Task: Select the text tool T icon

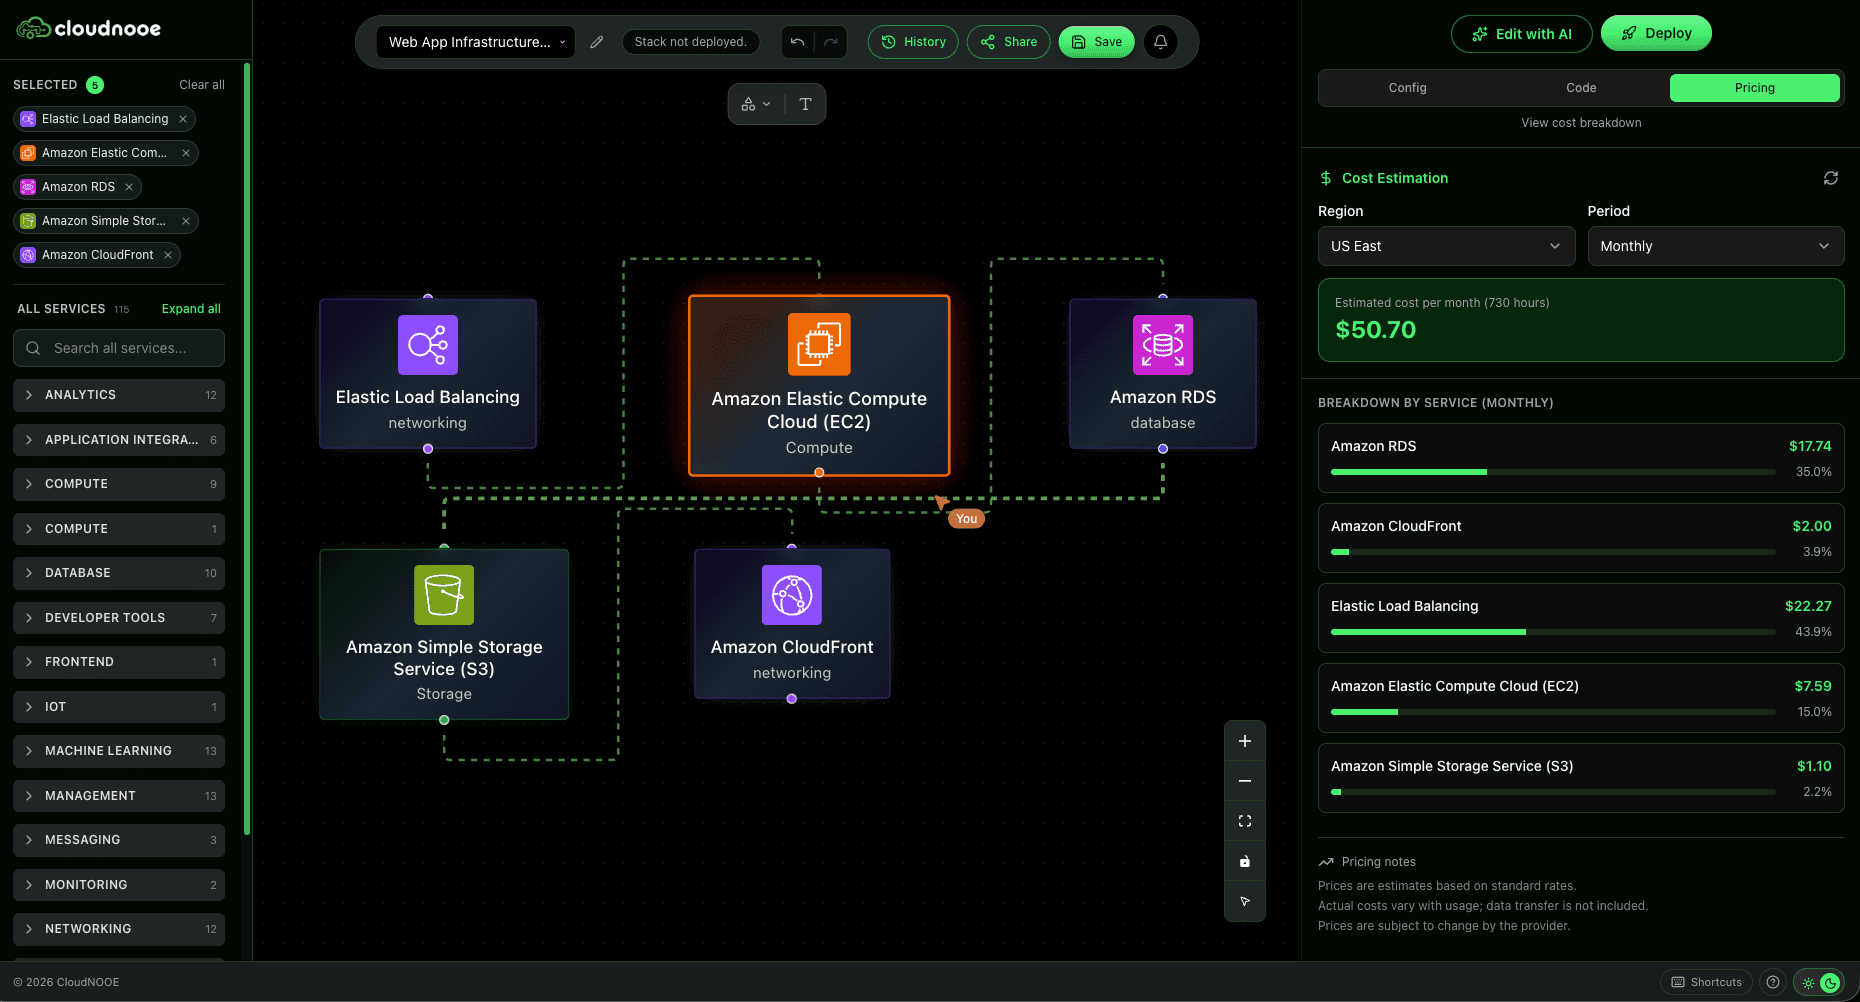Action: [x=805, y=104]
